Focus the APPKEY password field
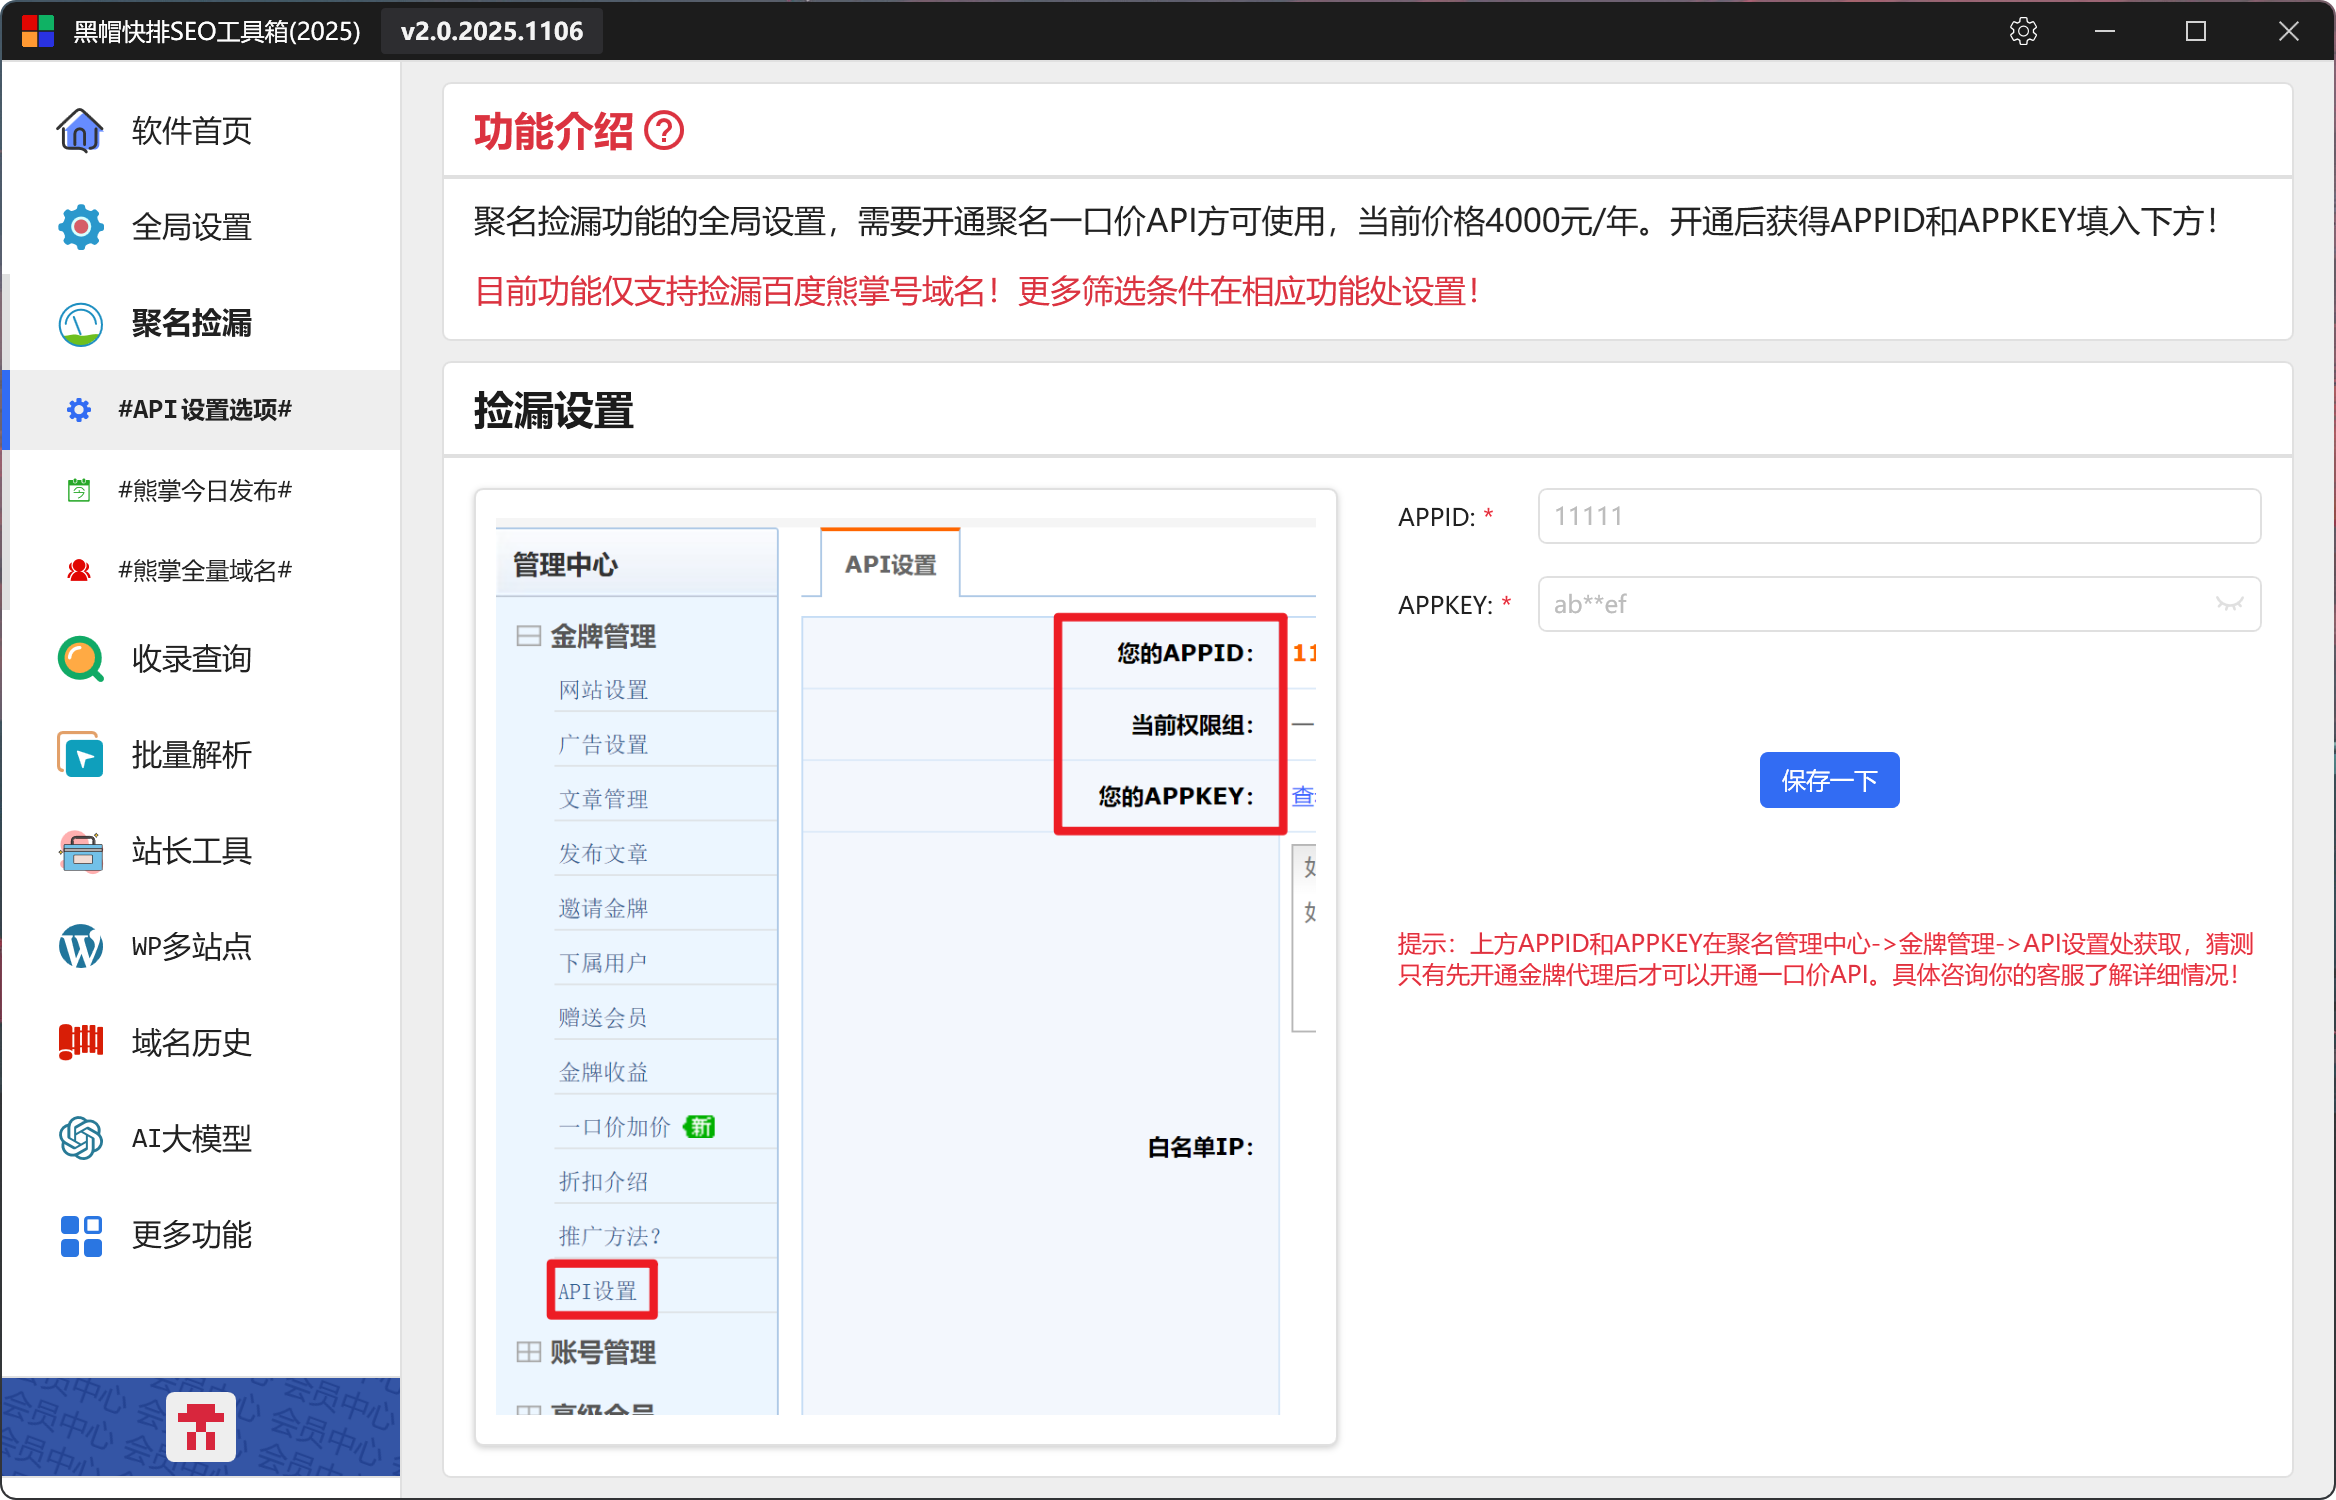The width and height of the screenshot is (2336, 1500). coord(1870,604)
